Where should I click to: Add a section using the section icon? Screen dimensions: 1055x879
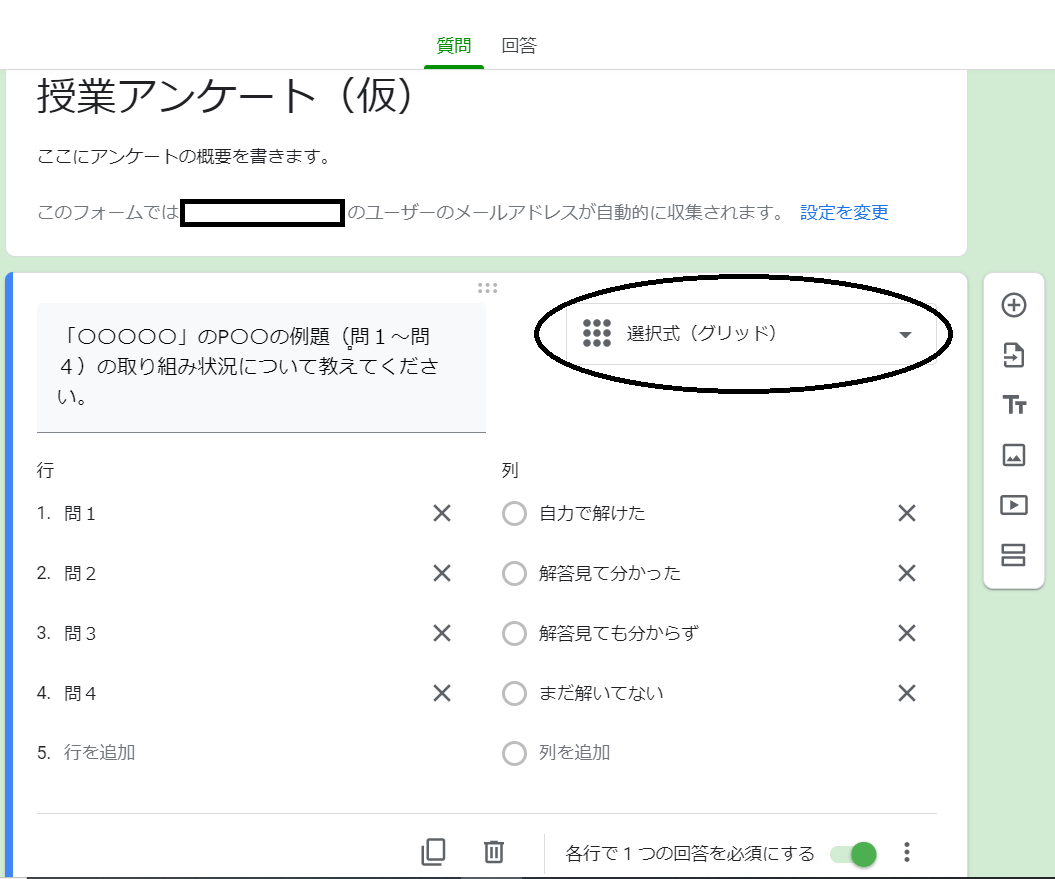pos(1013,555)
